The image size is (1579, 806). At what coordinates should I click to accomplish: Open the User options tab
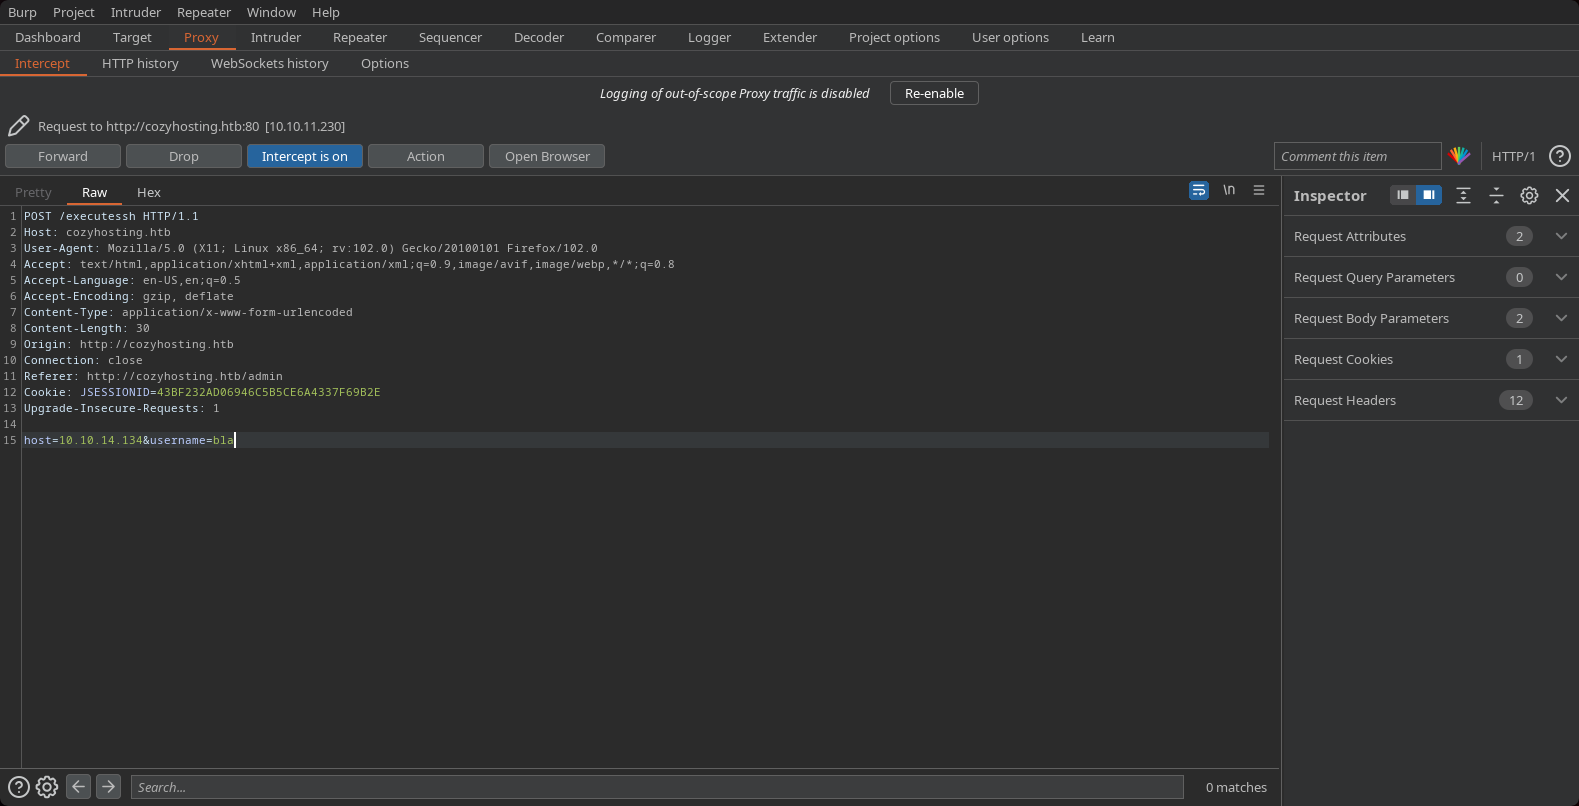[x=1010, y=37]
